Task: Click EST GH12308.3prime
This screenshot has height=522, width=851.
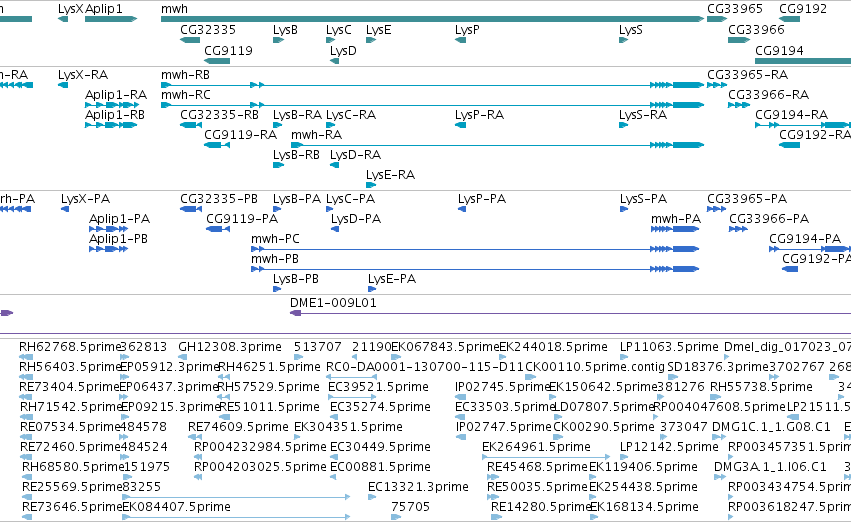Action: (182, 357)
